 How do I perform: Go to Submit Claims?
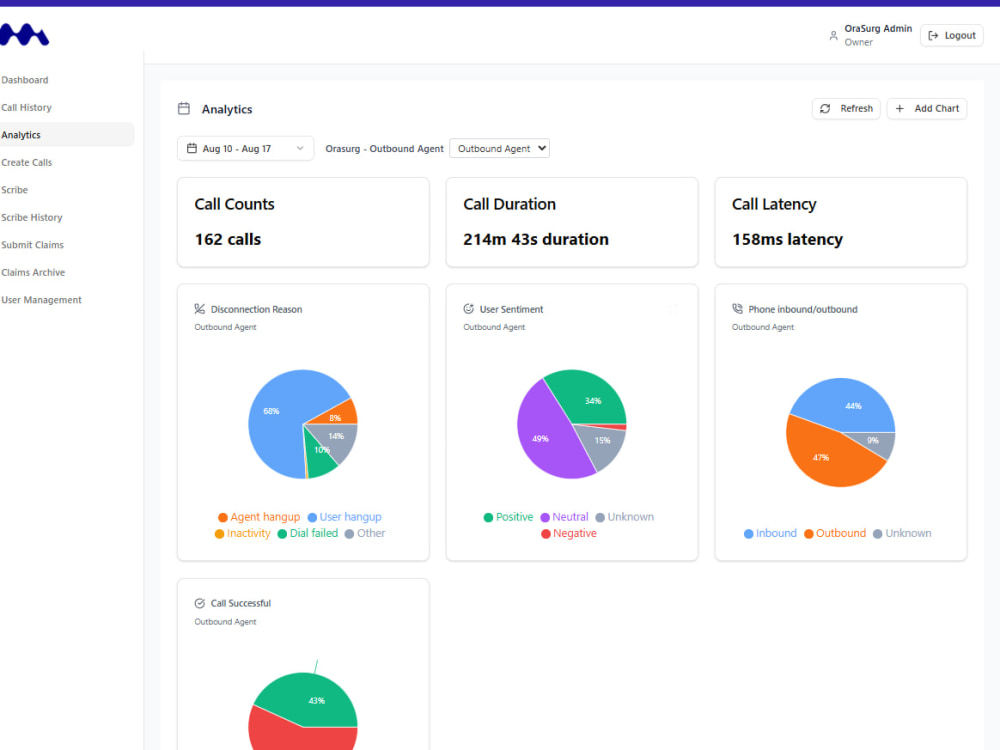[x=33, y=244]
